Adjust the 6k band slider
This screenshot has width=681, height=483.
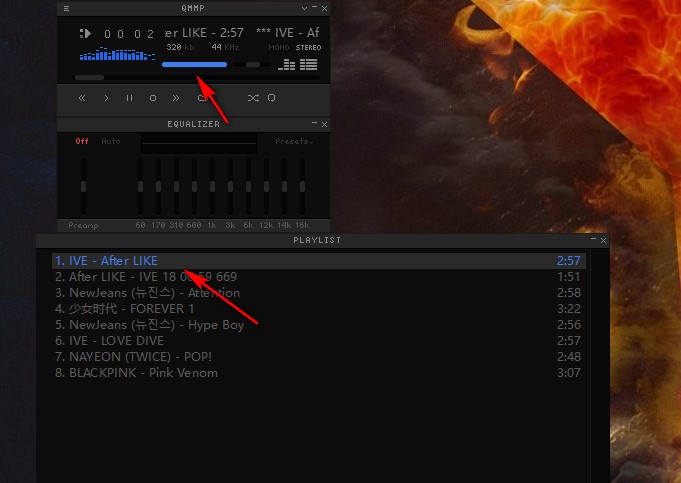tap(248, 186)
